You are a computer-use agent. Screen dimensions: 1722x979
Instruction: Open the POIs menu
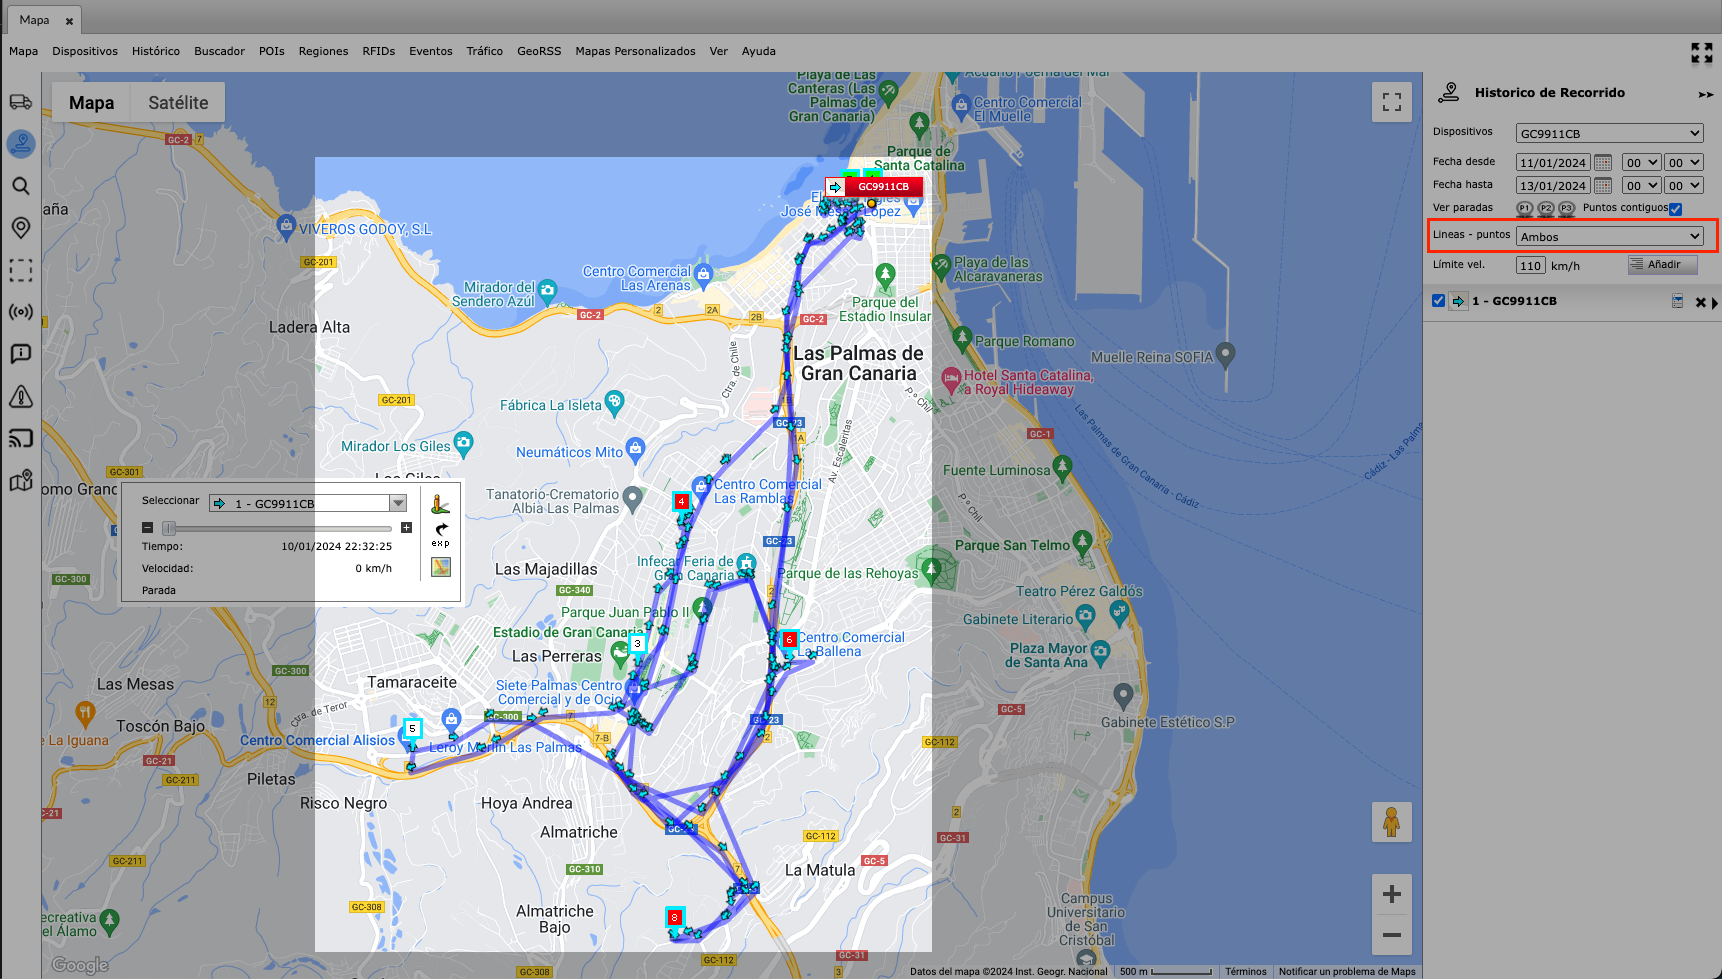[x=271, y=51]
